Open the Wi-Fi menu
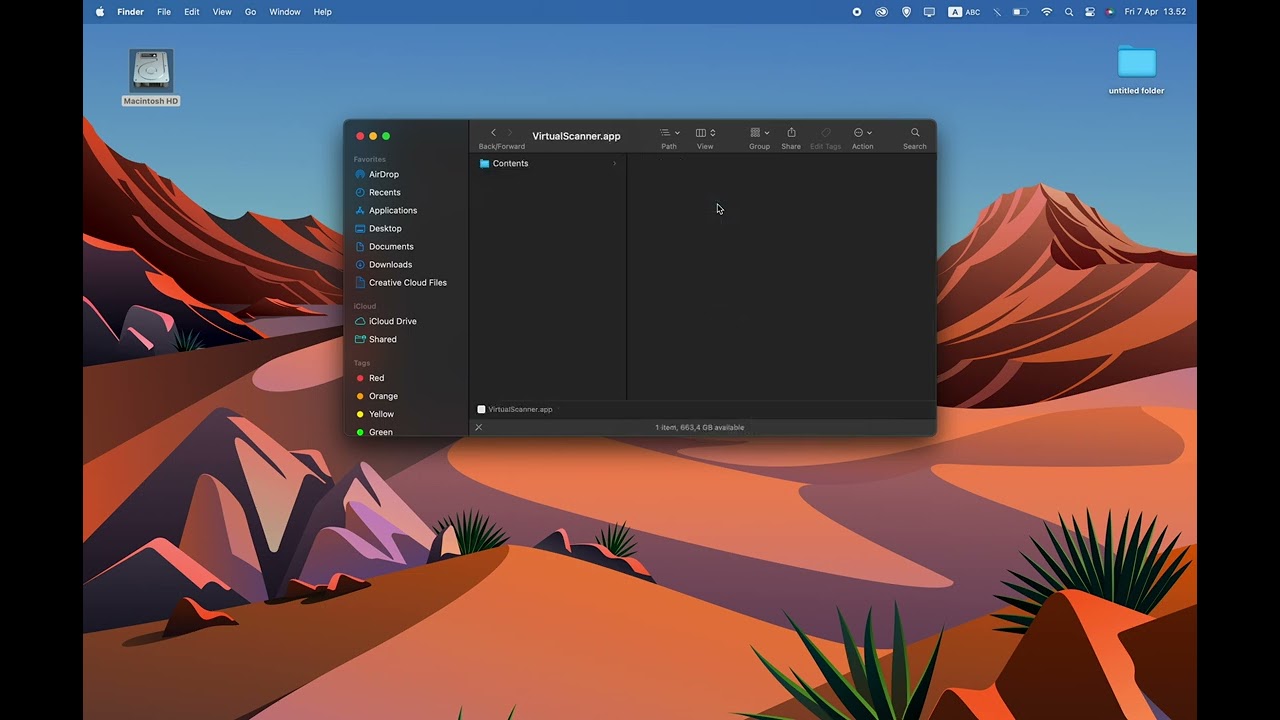Image resolution: width=1280 pixels, height=720 pixels. point(1046,12)
